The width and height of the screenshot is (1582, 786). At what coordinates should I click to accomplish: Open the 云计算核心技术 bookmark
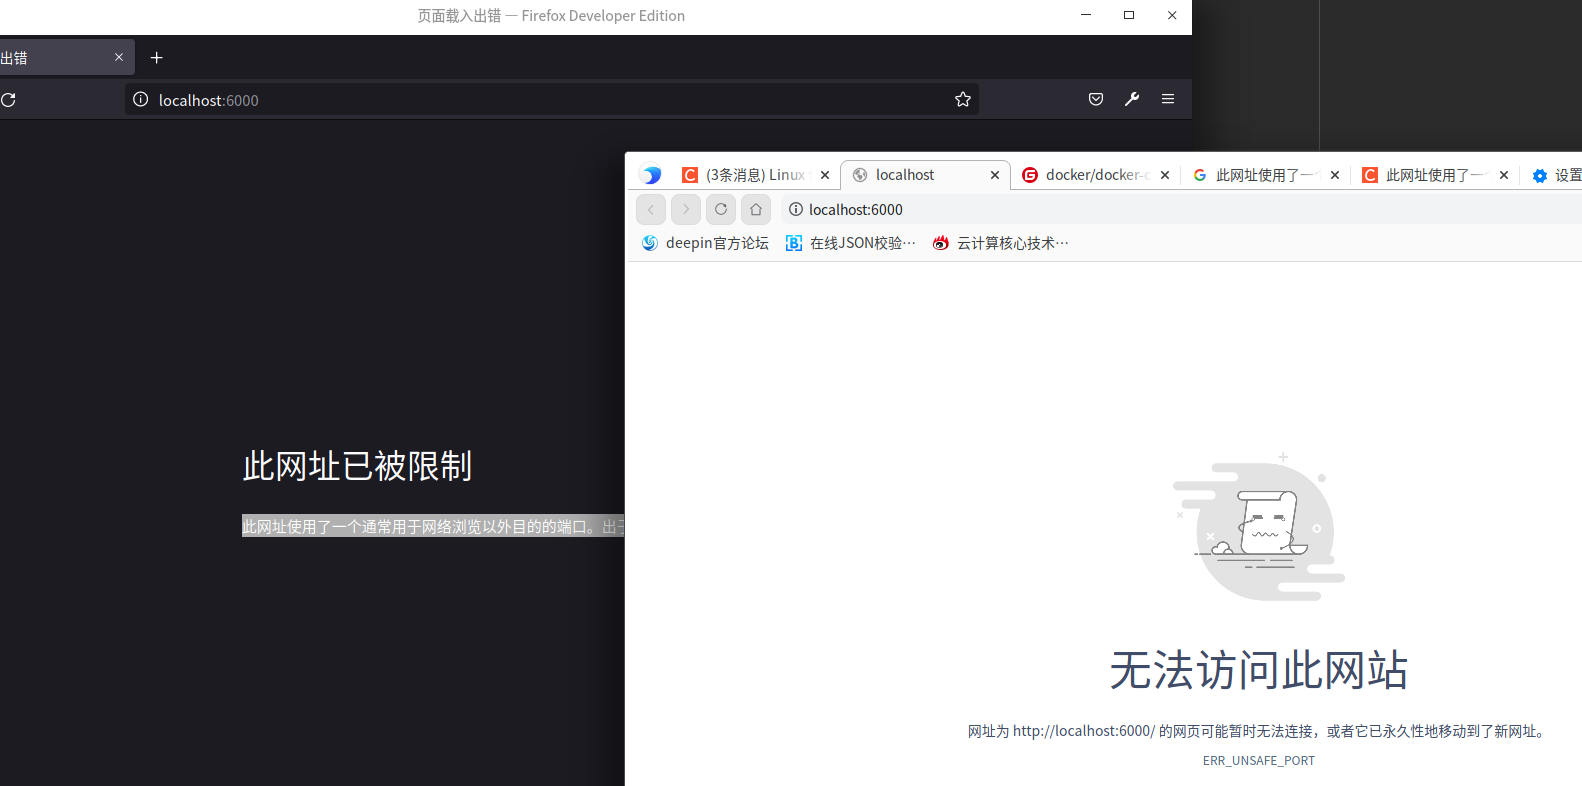pyautogui.click(x=1001, y=243)
